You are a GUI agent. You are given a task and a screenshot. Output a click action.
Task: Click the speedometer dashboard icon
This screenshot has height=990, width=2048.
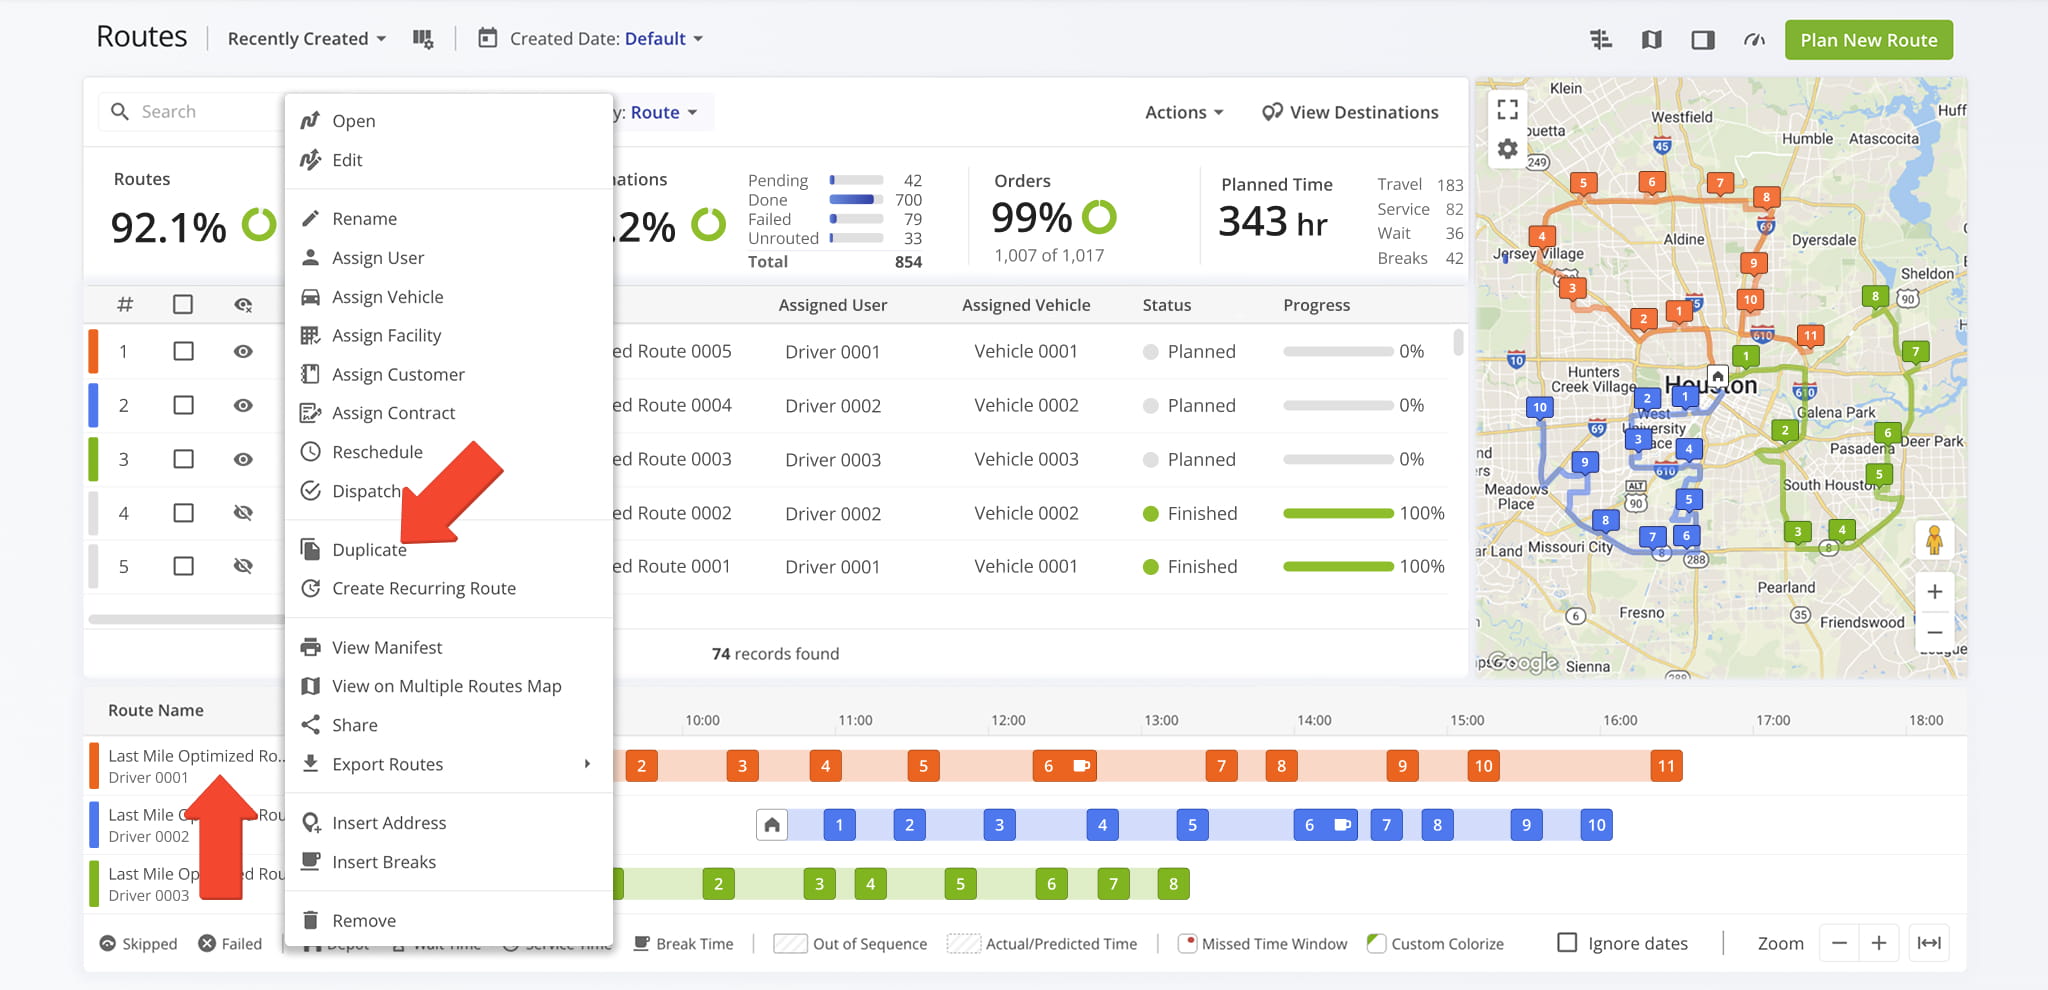tap(1754, 40)
